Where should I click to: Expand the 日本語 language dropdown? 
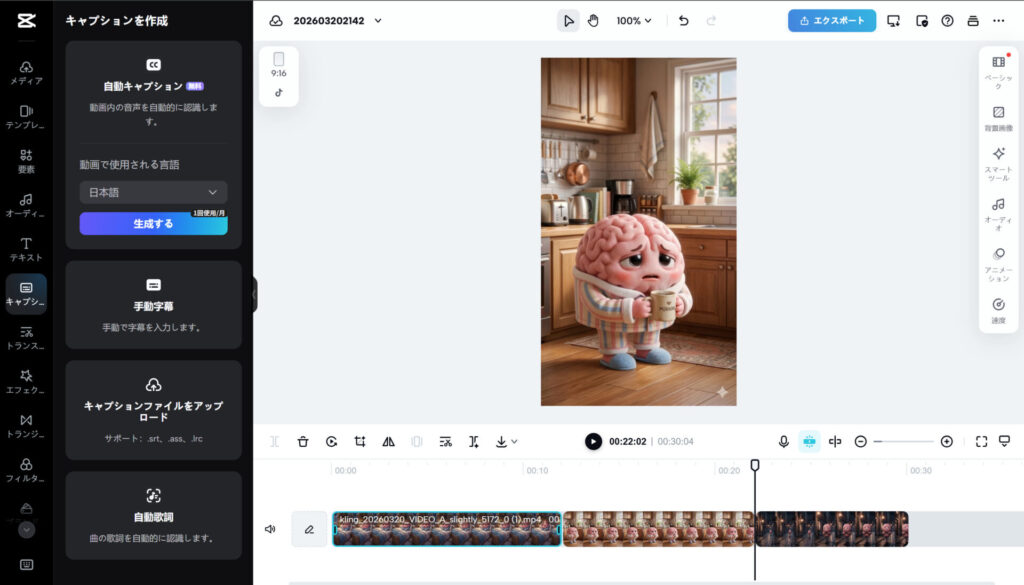153,192
